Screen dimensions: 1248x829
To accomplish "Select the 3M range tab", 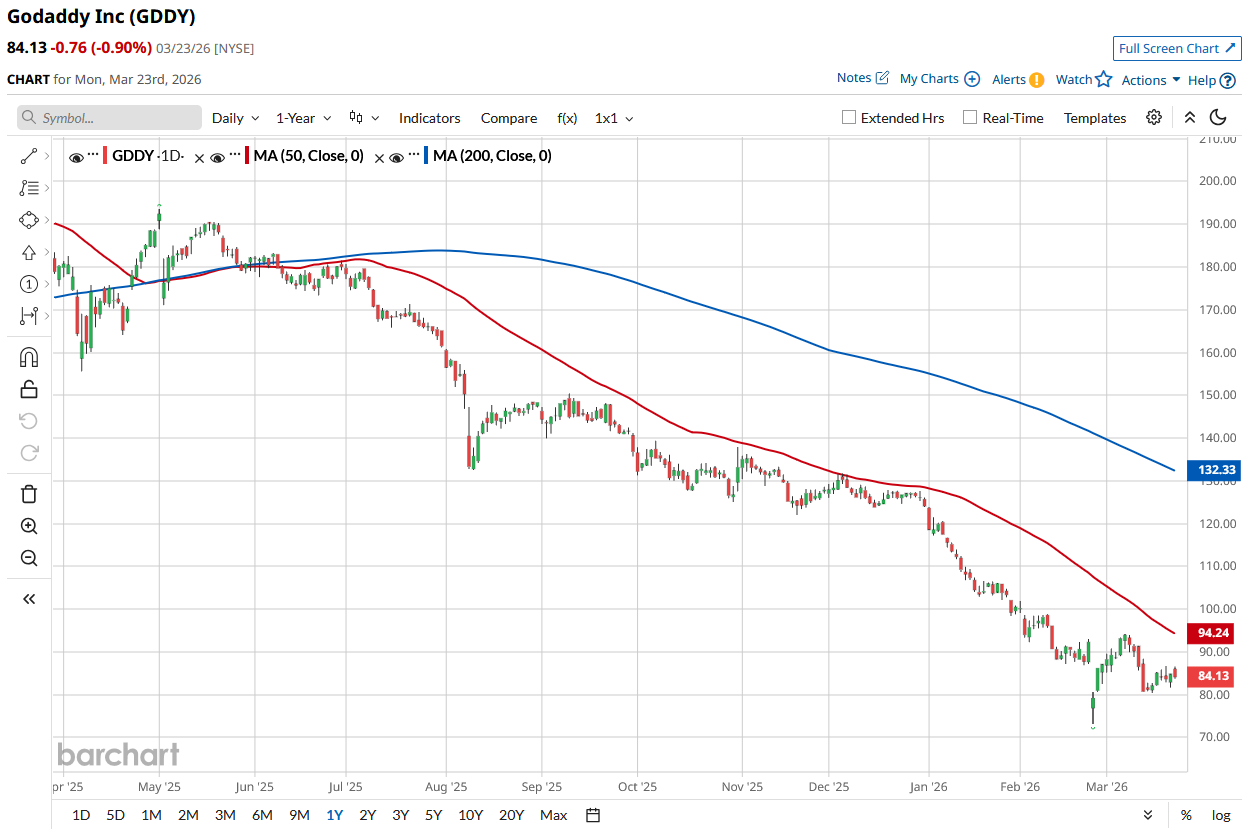I will point(225,815).
